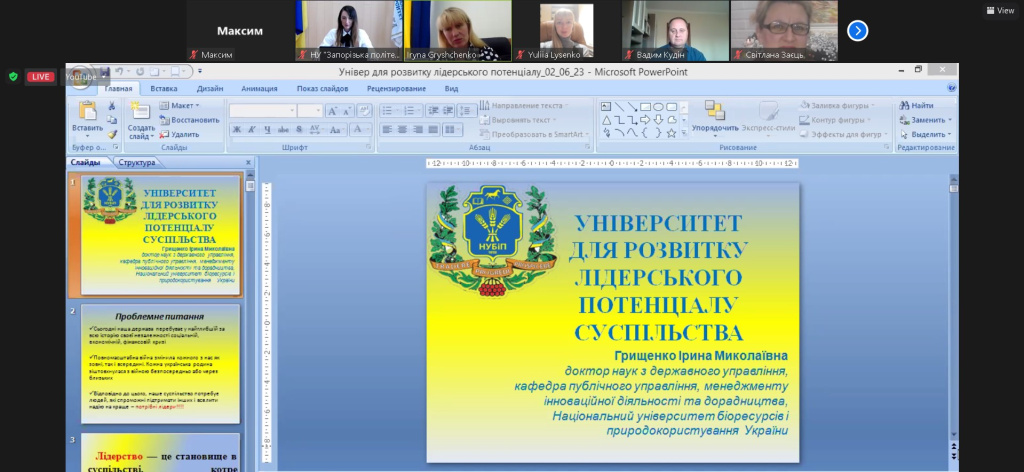Screen dimensions: 1024x472
Task: Select the Проблемне питання slide thumbnail
Action: pos(160,364)
